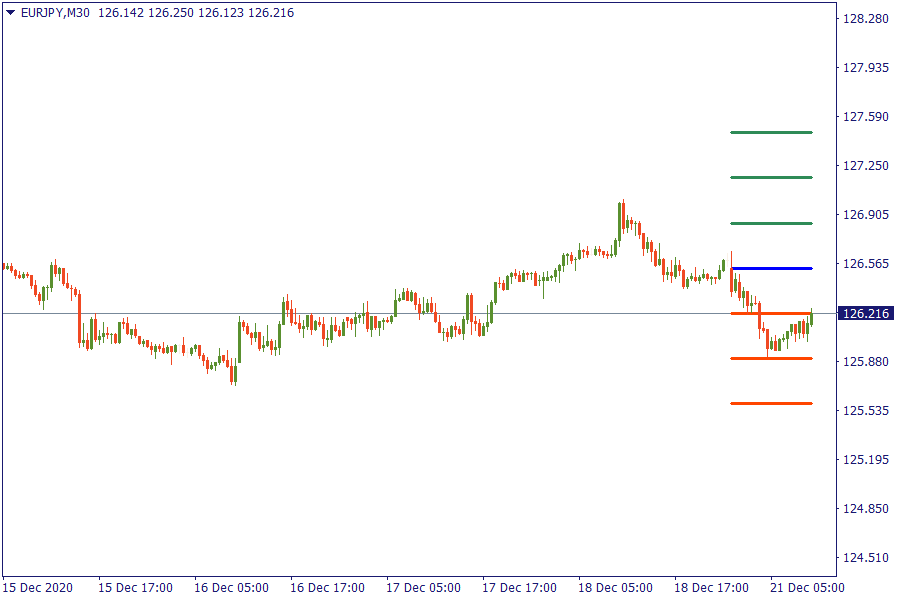Click the highlighted 126.216 current price tag
Screen dimensions: 900x600
point(866,314)
